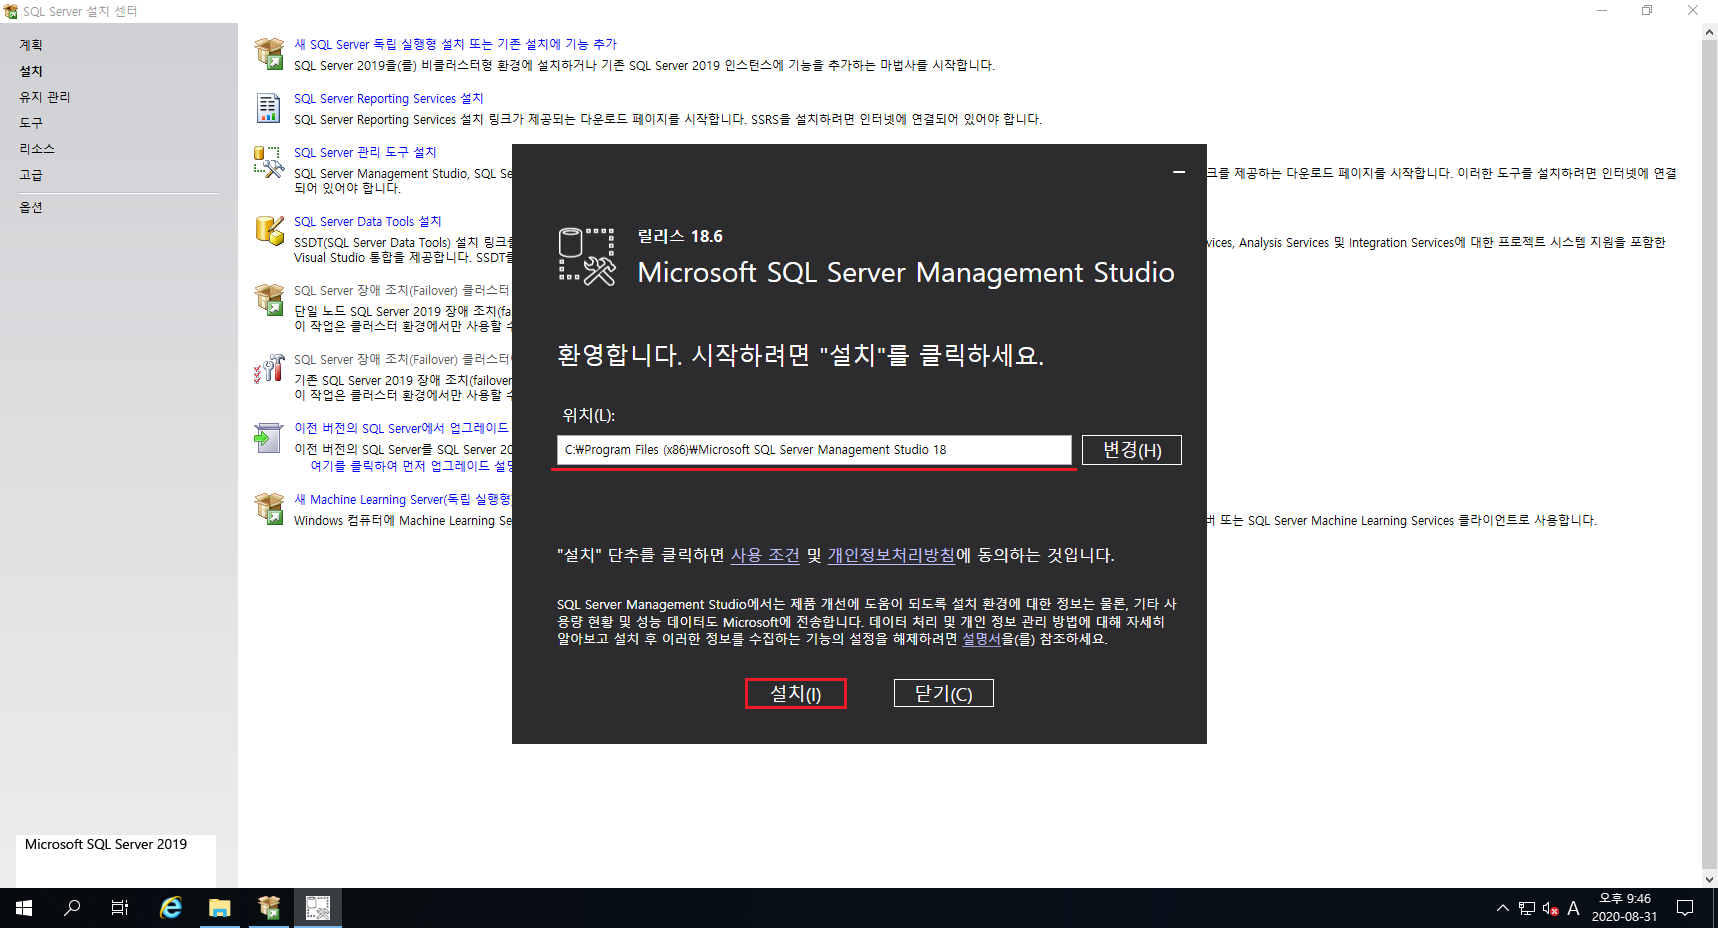Click 이전 버전의 SQL Server 업그레이드 link

[x=401, y=428]
